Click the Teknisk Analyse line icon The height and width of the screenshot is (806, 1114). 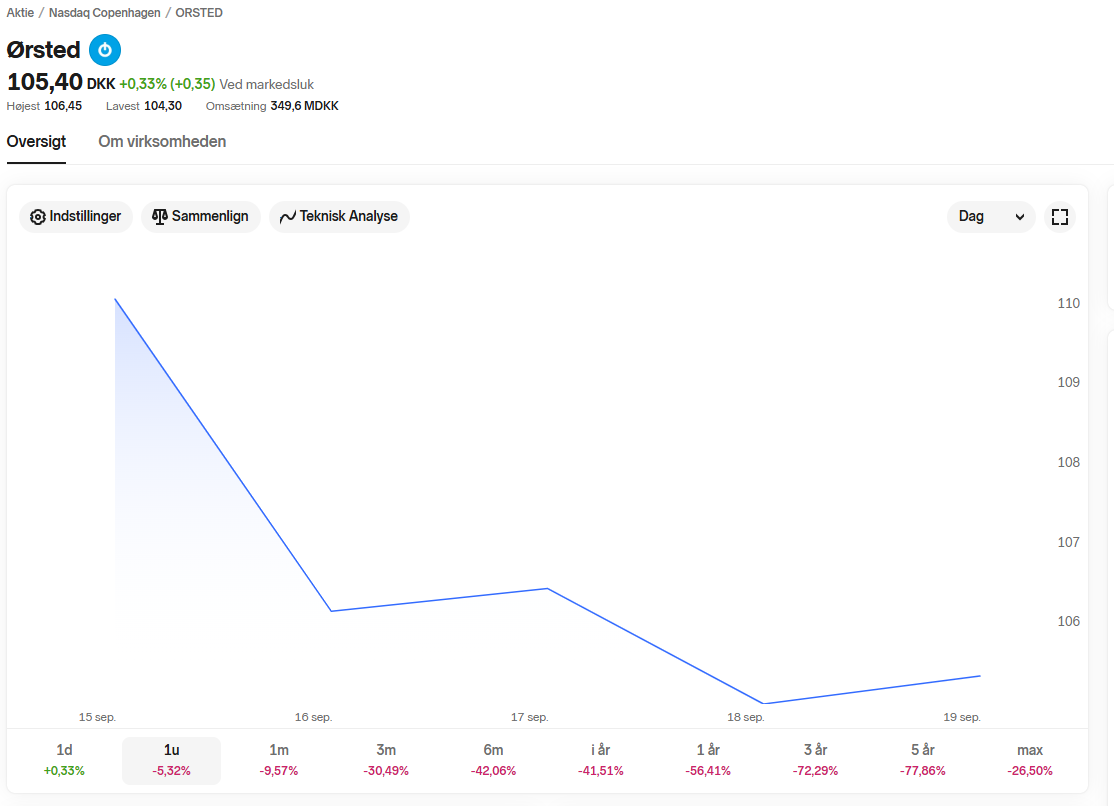tap(288, 217)
